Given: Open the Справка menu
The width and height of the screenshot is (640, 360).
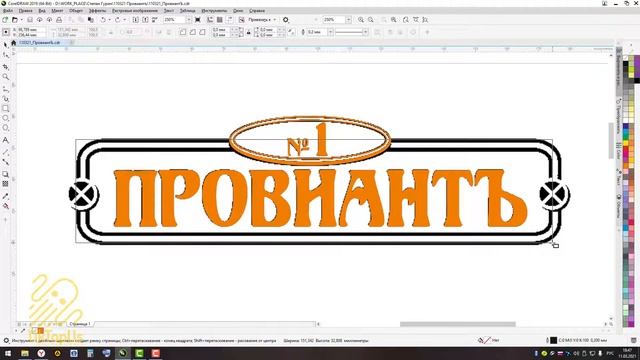Looking at the screenshot, I should 257,11.
